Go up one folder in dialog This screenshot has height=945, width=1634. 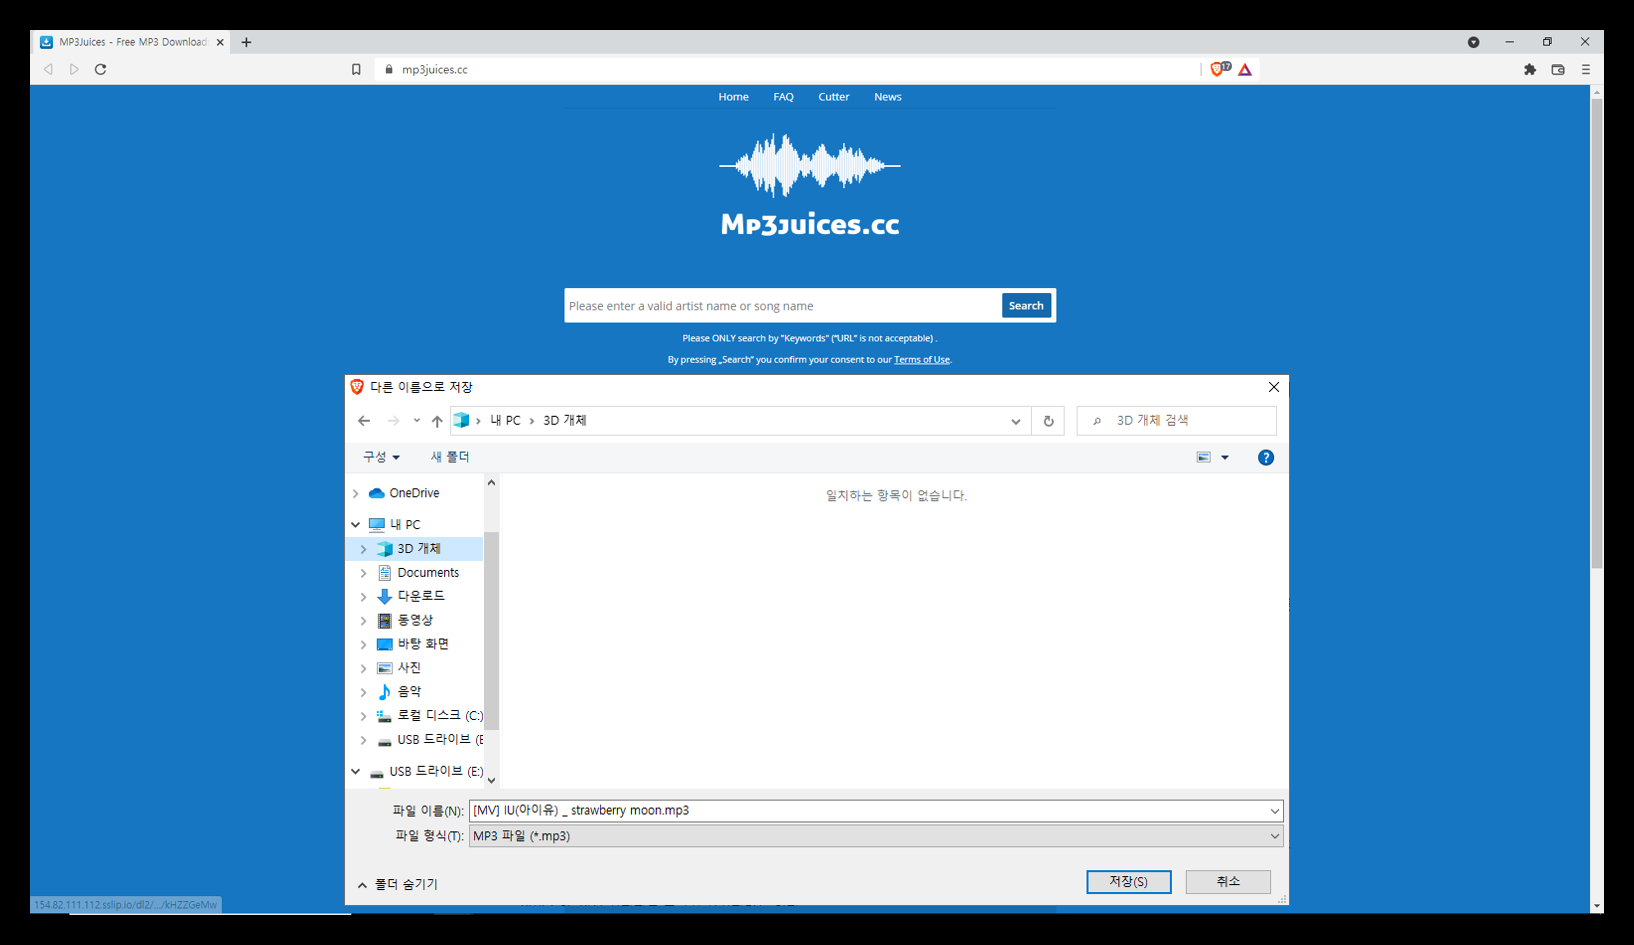coord(437,421)
